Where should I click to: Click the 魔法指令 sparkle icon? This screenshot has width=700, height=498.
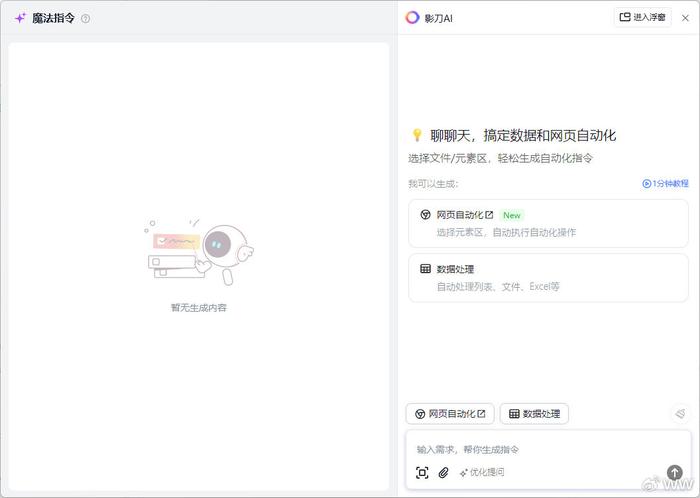pyautogui.click(x=20, y=18)
